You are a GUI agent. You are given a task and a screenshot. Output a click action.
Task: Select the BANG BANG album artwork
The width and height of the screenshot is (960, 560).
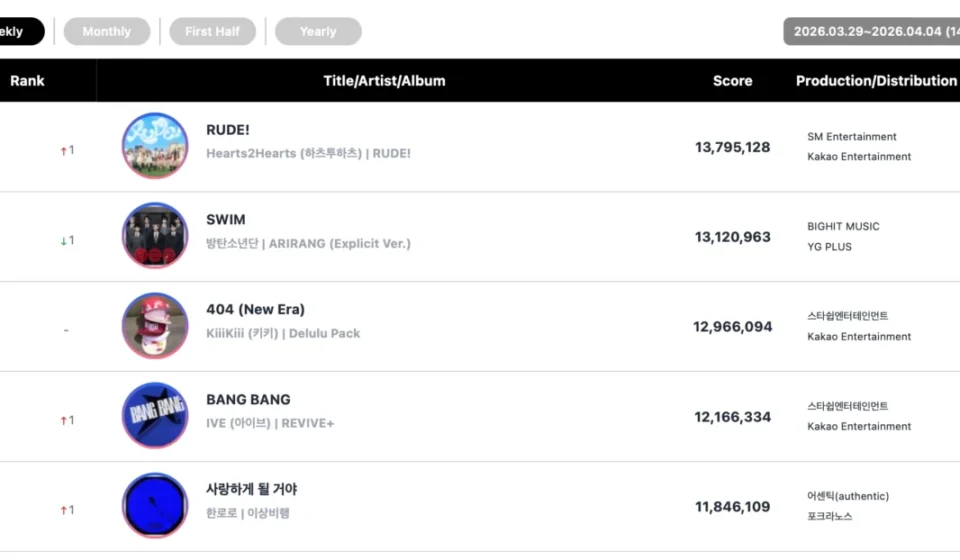[x=155, y=416]
